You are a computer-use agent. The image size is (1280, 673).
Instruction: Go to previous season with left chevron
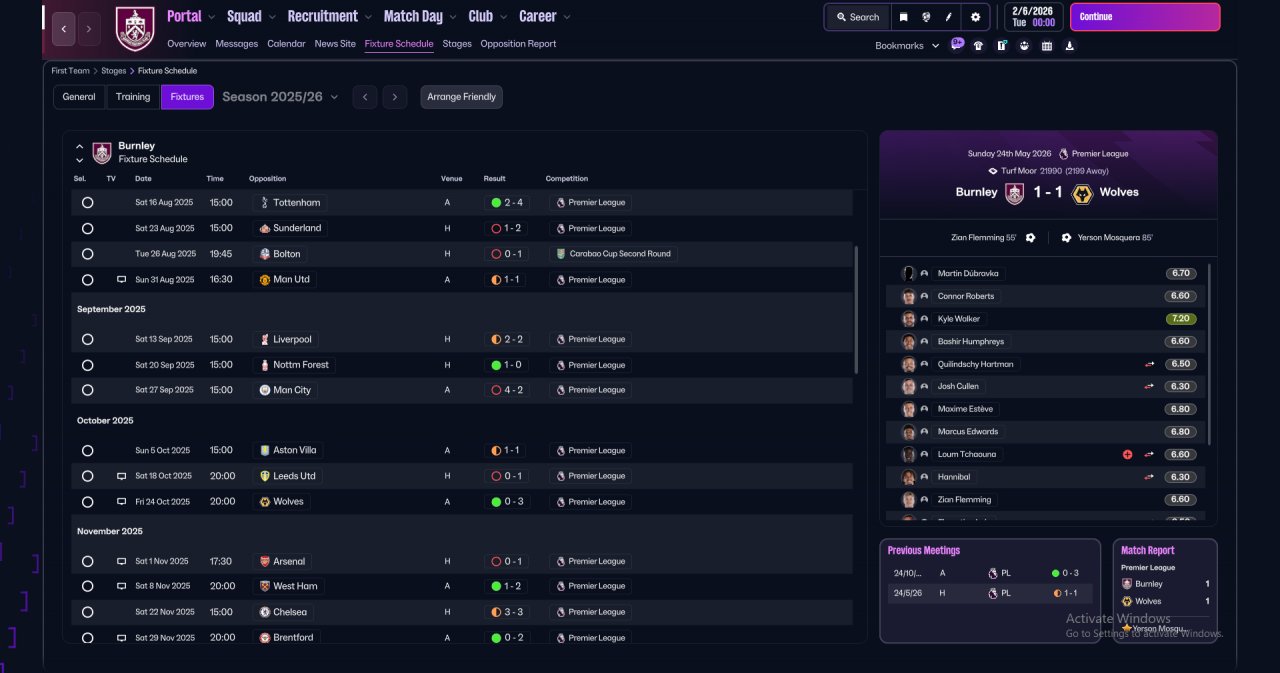click(x=365, y=97)
